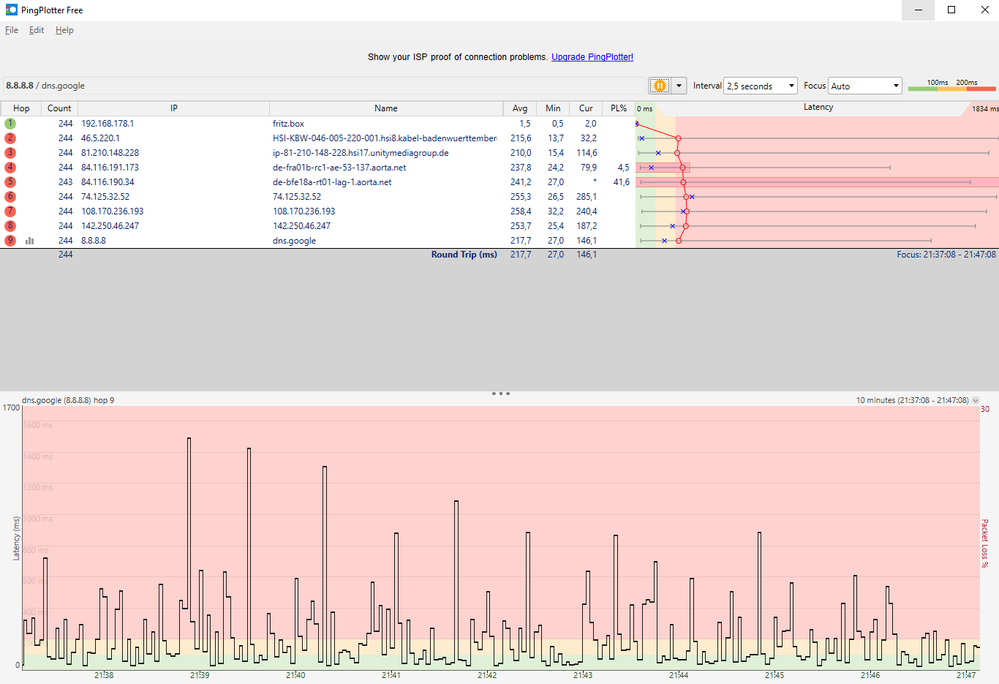Select hop 2 red status icon
999x684 pixels.
pyautogui.click(x=10, y=138)
